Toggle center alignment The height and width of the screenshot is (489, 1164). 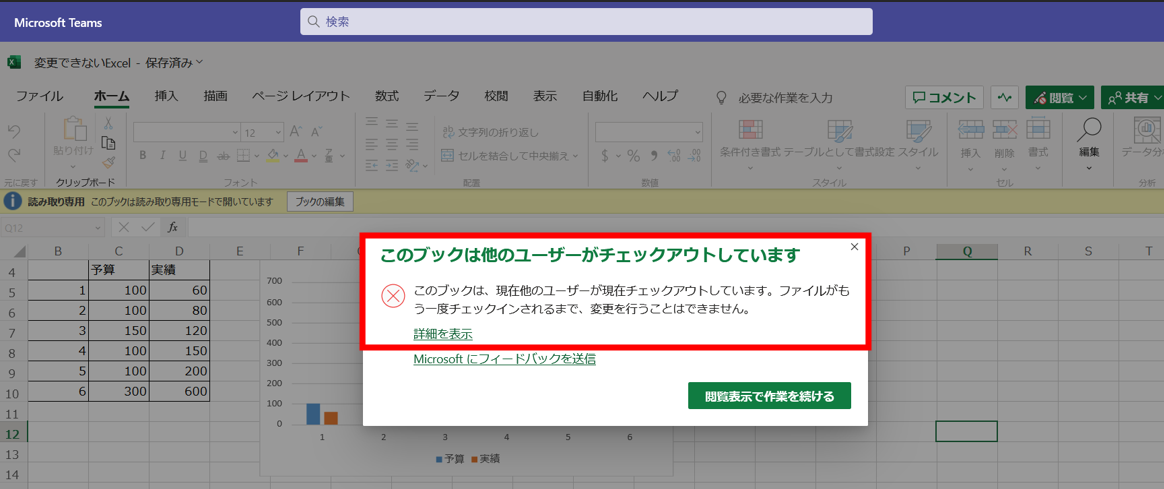392,143
